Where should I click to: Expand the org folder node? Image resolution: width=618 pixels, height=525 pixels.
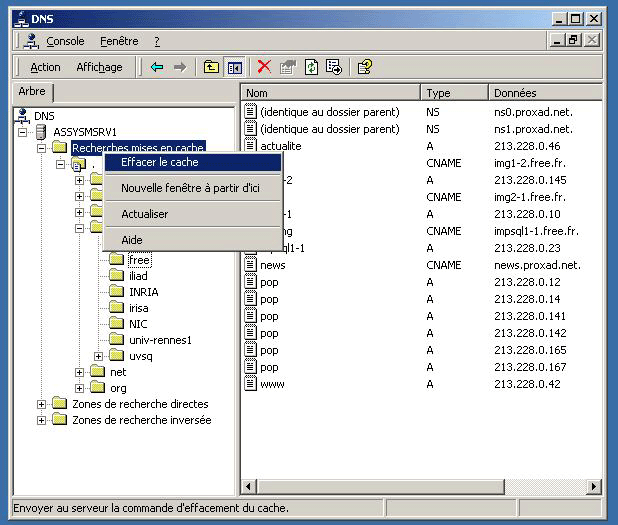(x=80, y=388)
